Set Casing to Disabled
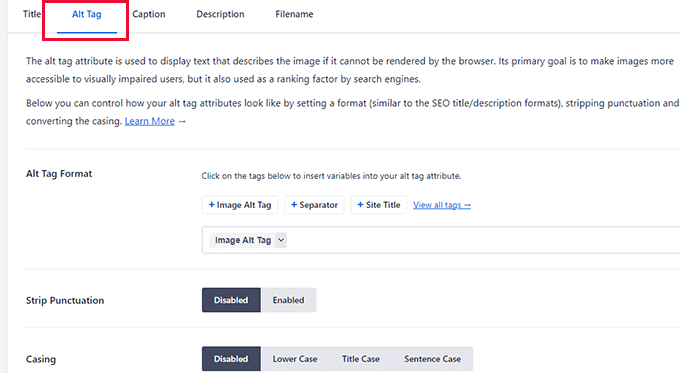 point(231,359)
